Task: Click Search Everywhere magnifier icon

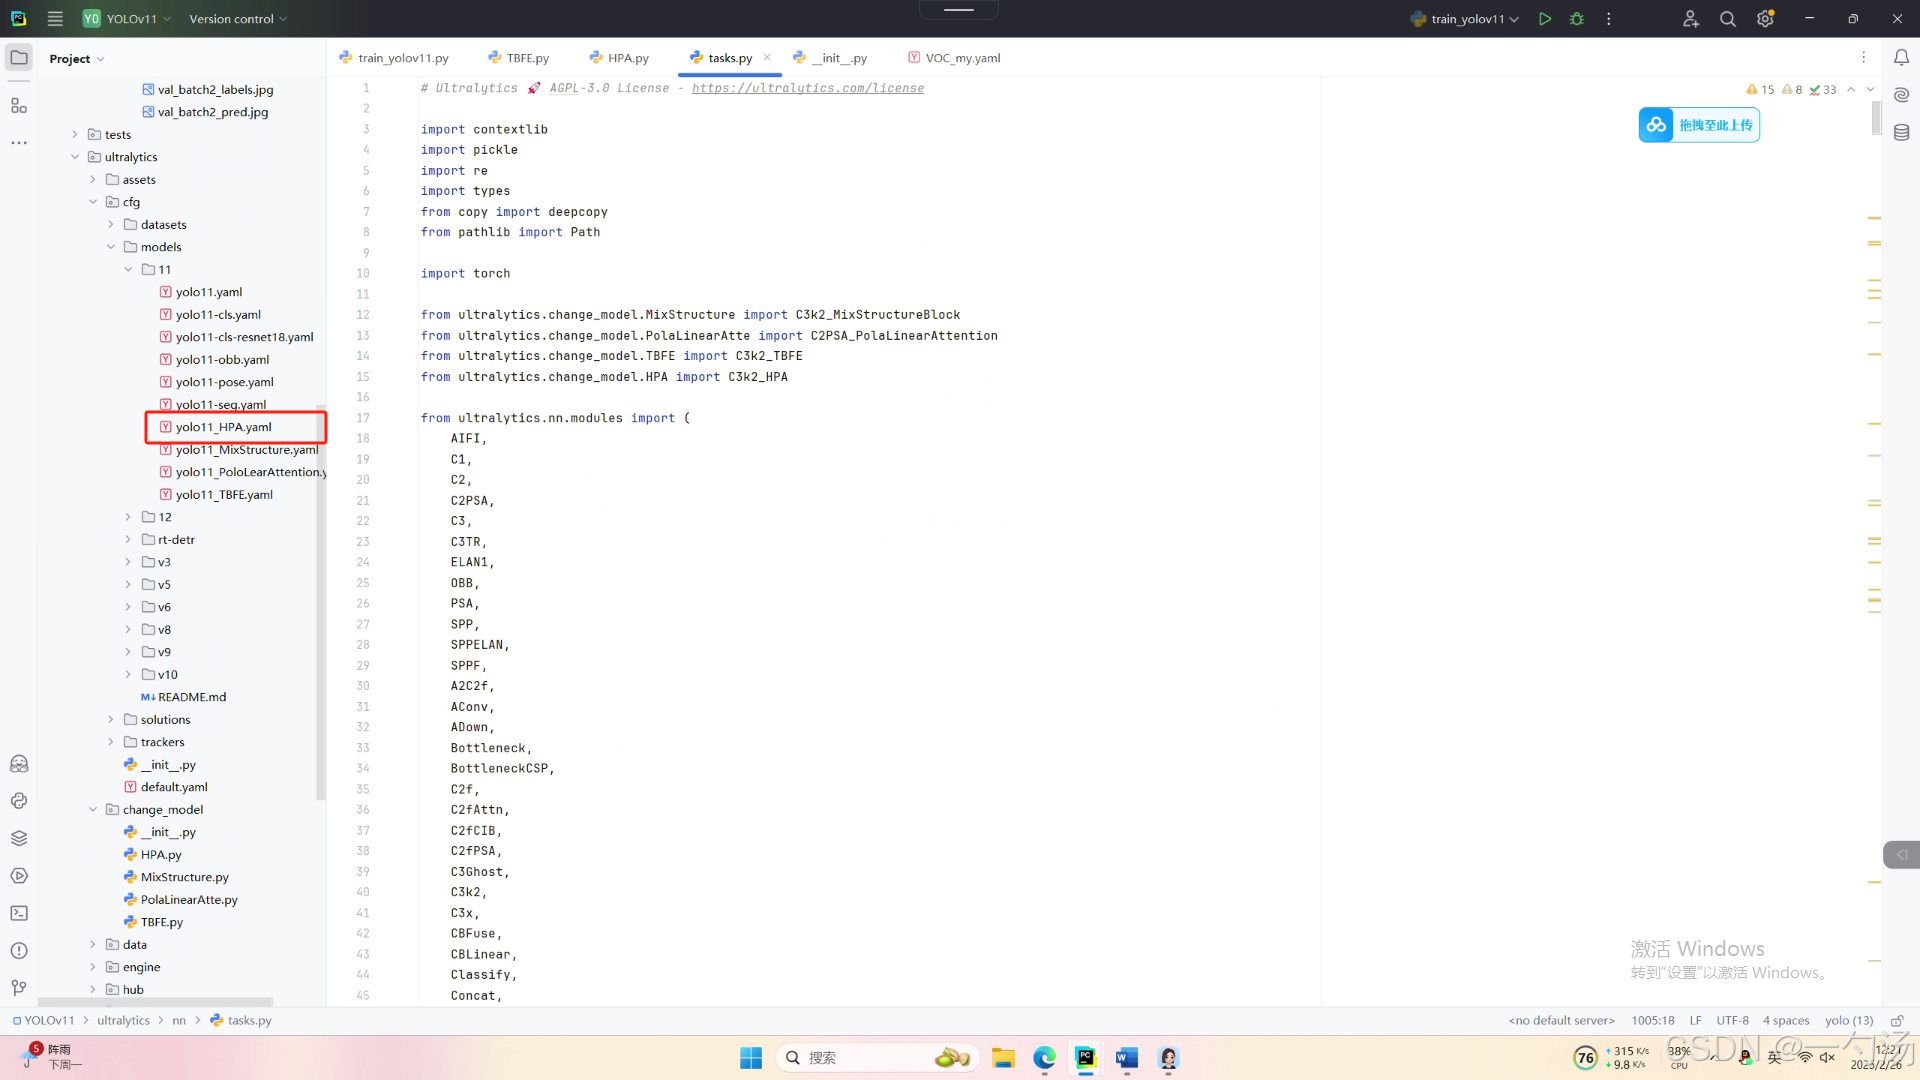Action: coord(1727,19)
